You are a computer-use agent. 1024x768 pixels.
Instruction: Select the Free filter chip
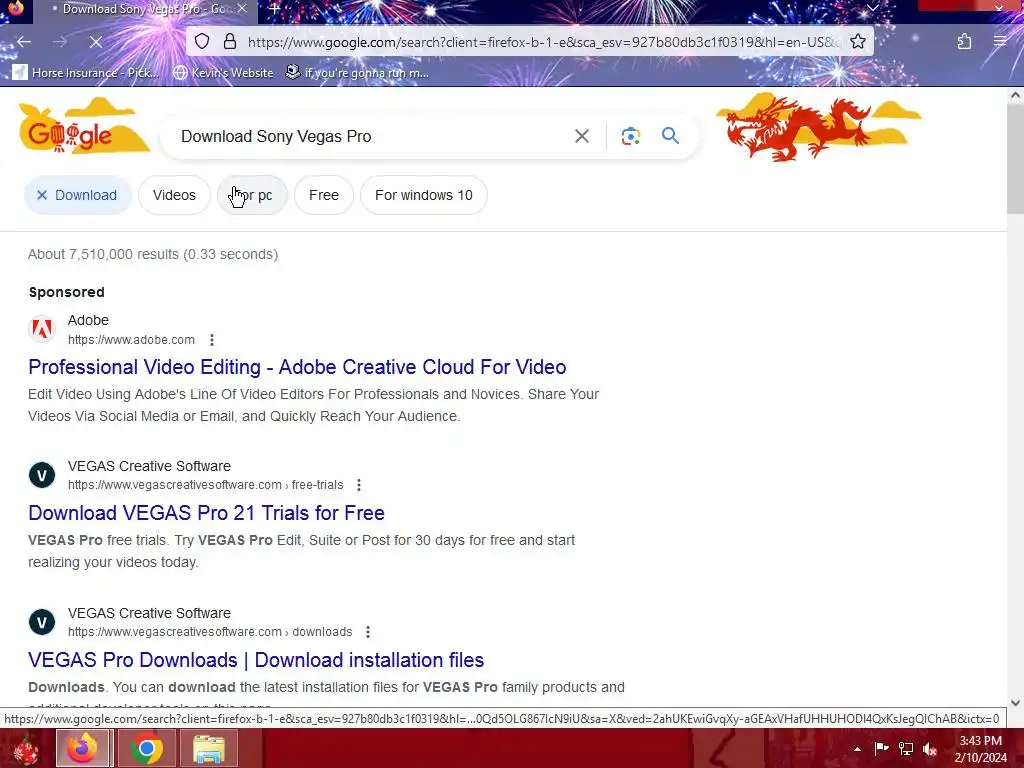click(324, 195)
